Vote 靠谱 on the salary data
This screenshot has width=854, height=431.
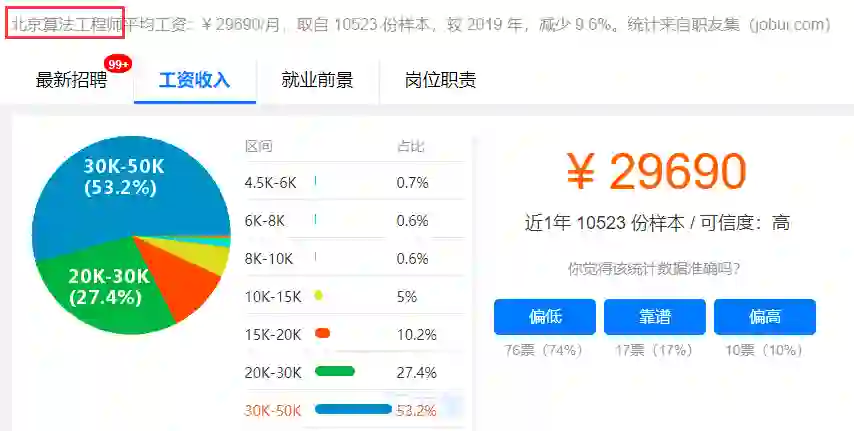(655, 317)
